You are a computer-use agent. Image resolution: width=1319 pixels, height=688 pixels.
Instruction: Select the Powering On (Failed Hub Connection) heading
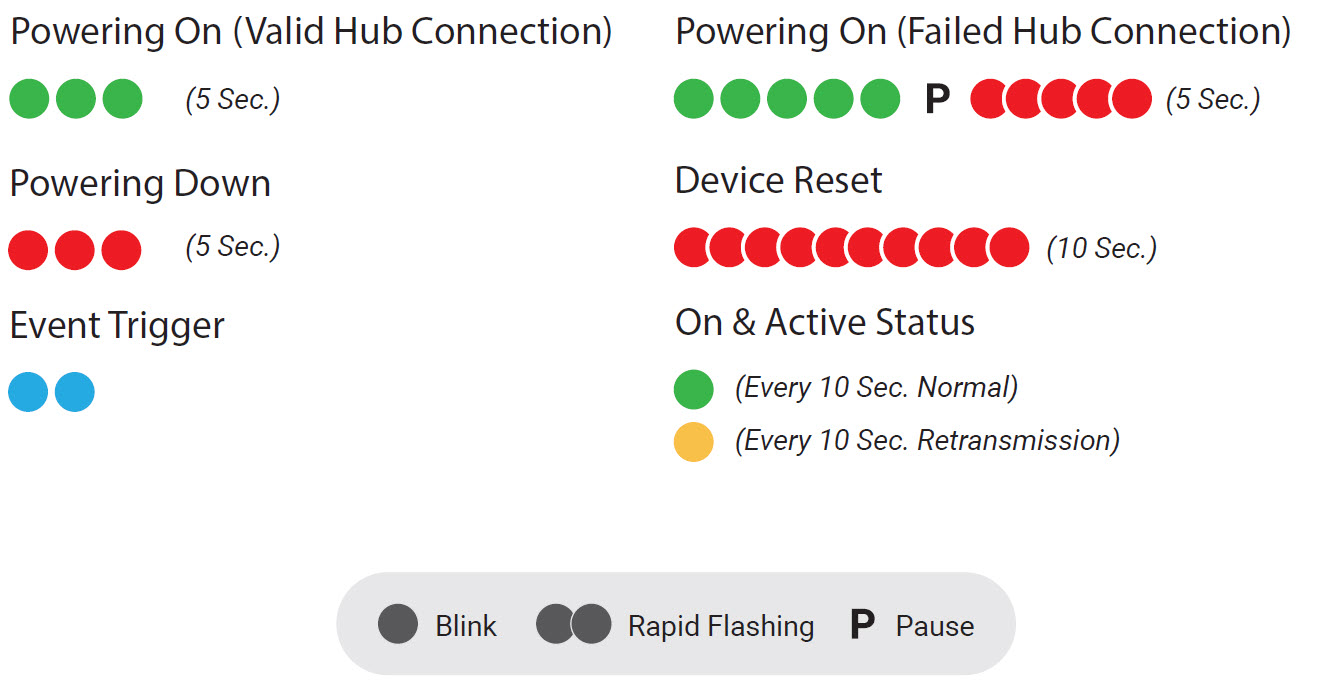[983, 32]
